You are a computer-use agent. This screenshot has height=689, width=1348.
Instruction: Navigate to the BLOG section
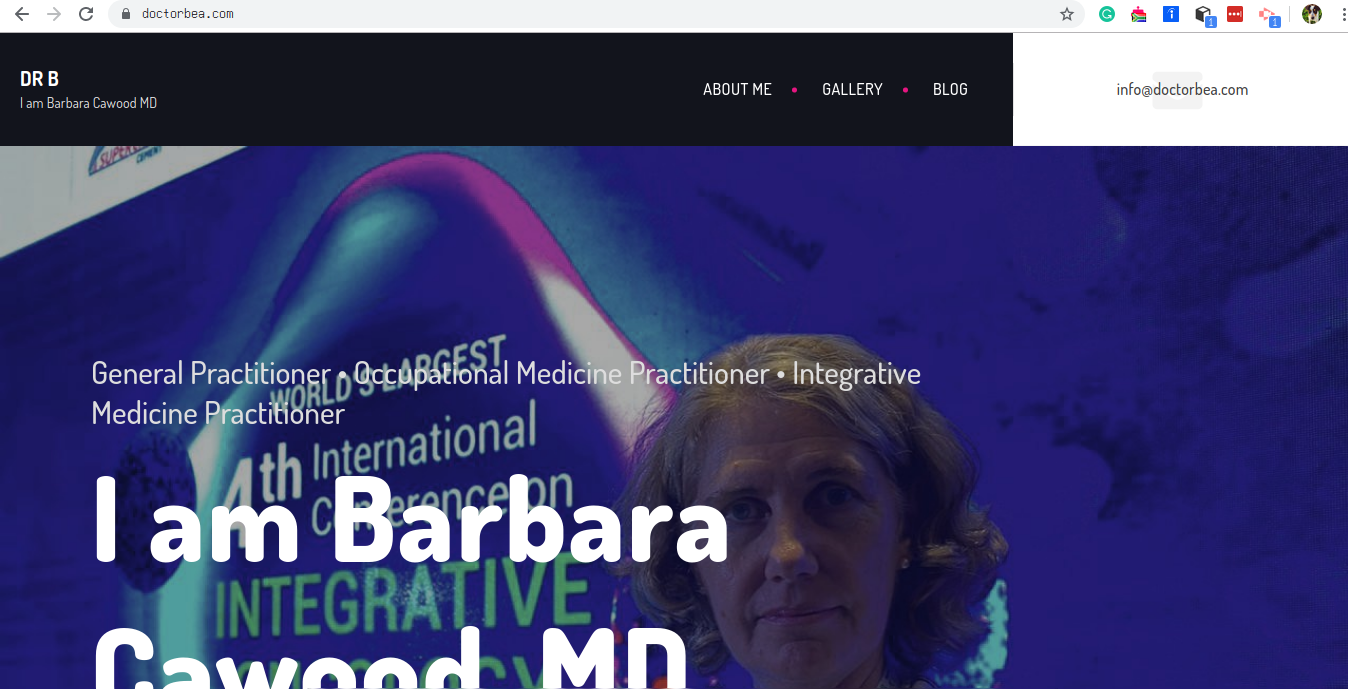coord(950,89)
